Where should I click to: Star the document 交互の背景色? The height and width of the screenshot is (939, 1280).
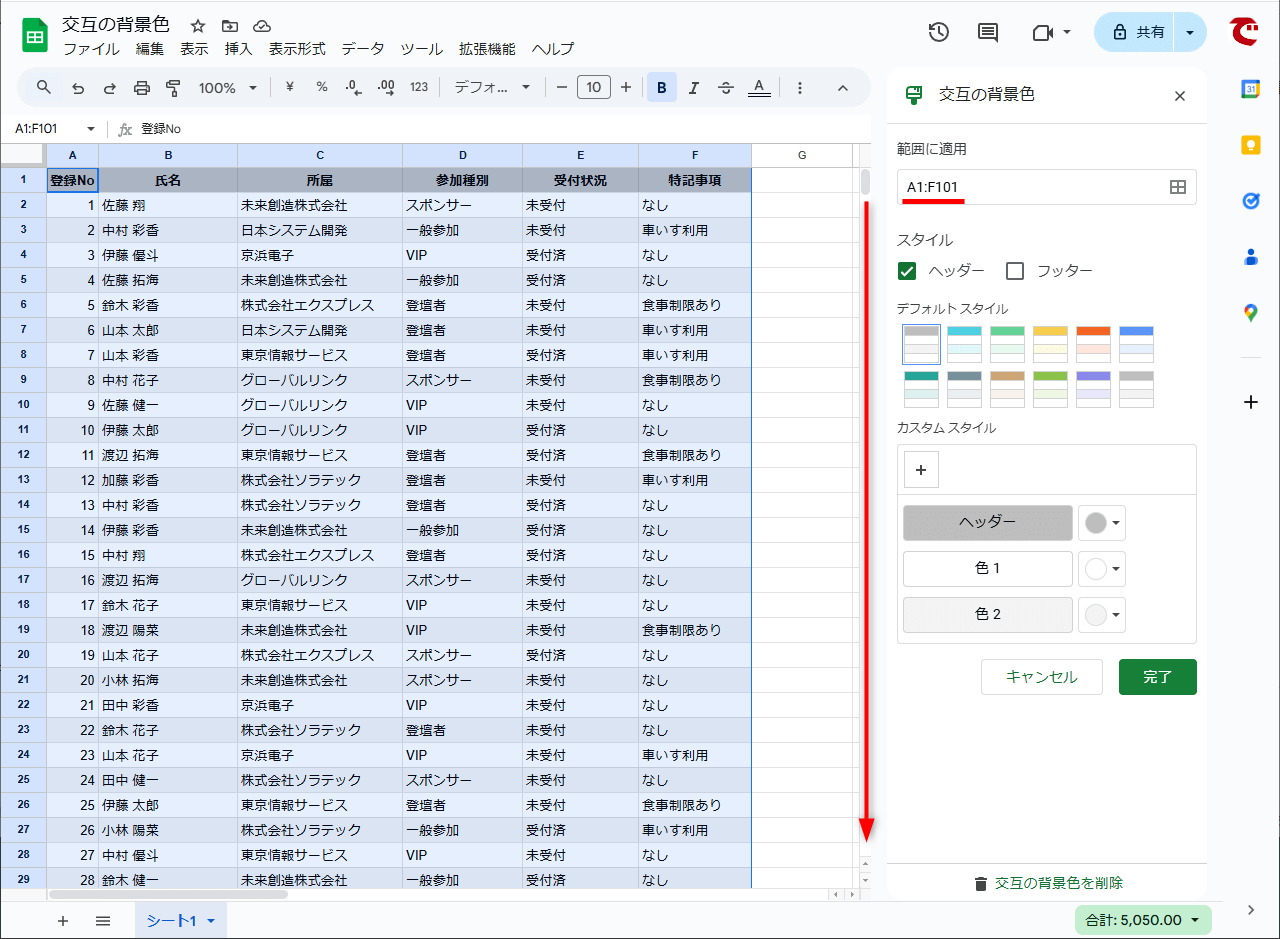pyautogui.click(x=198, y=26)
